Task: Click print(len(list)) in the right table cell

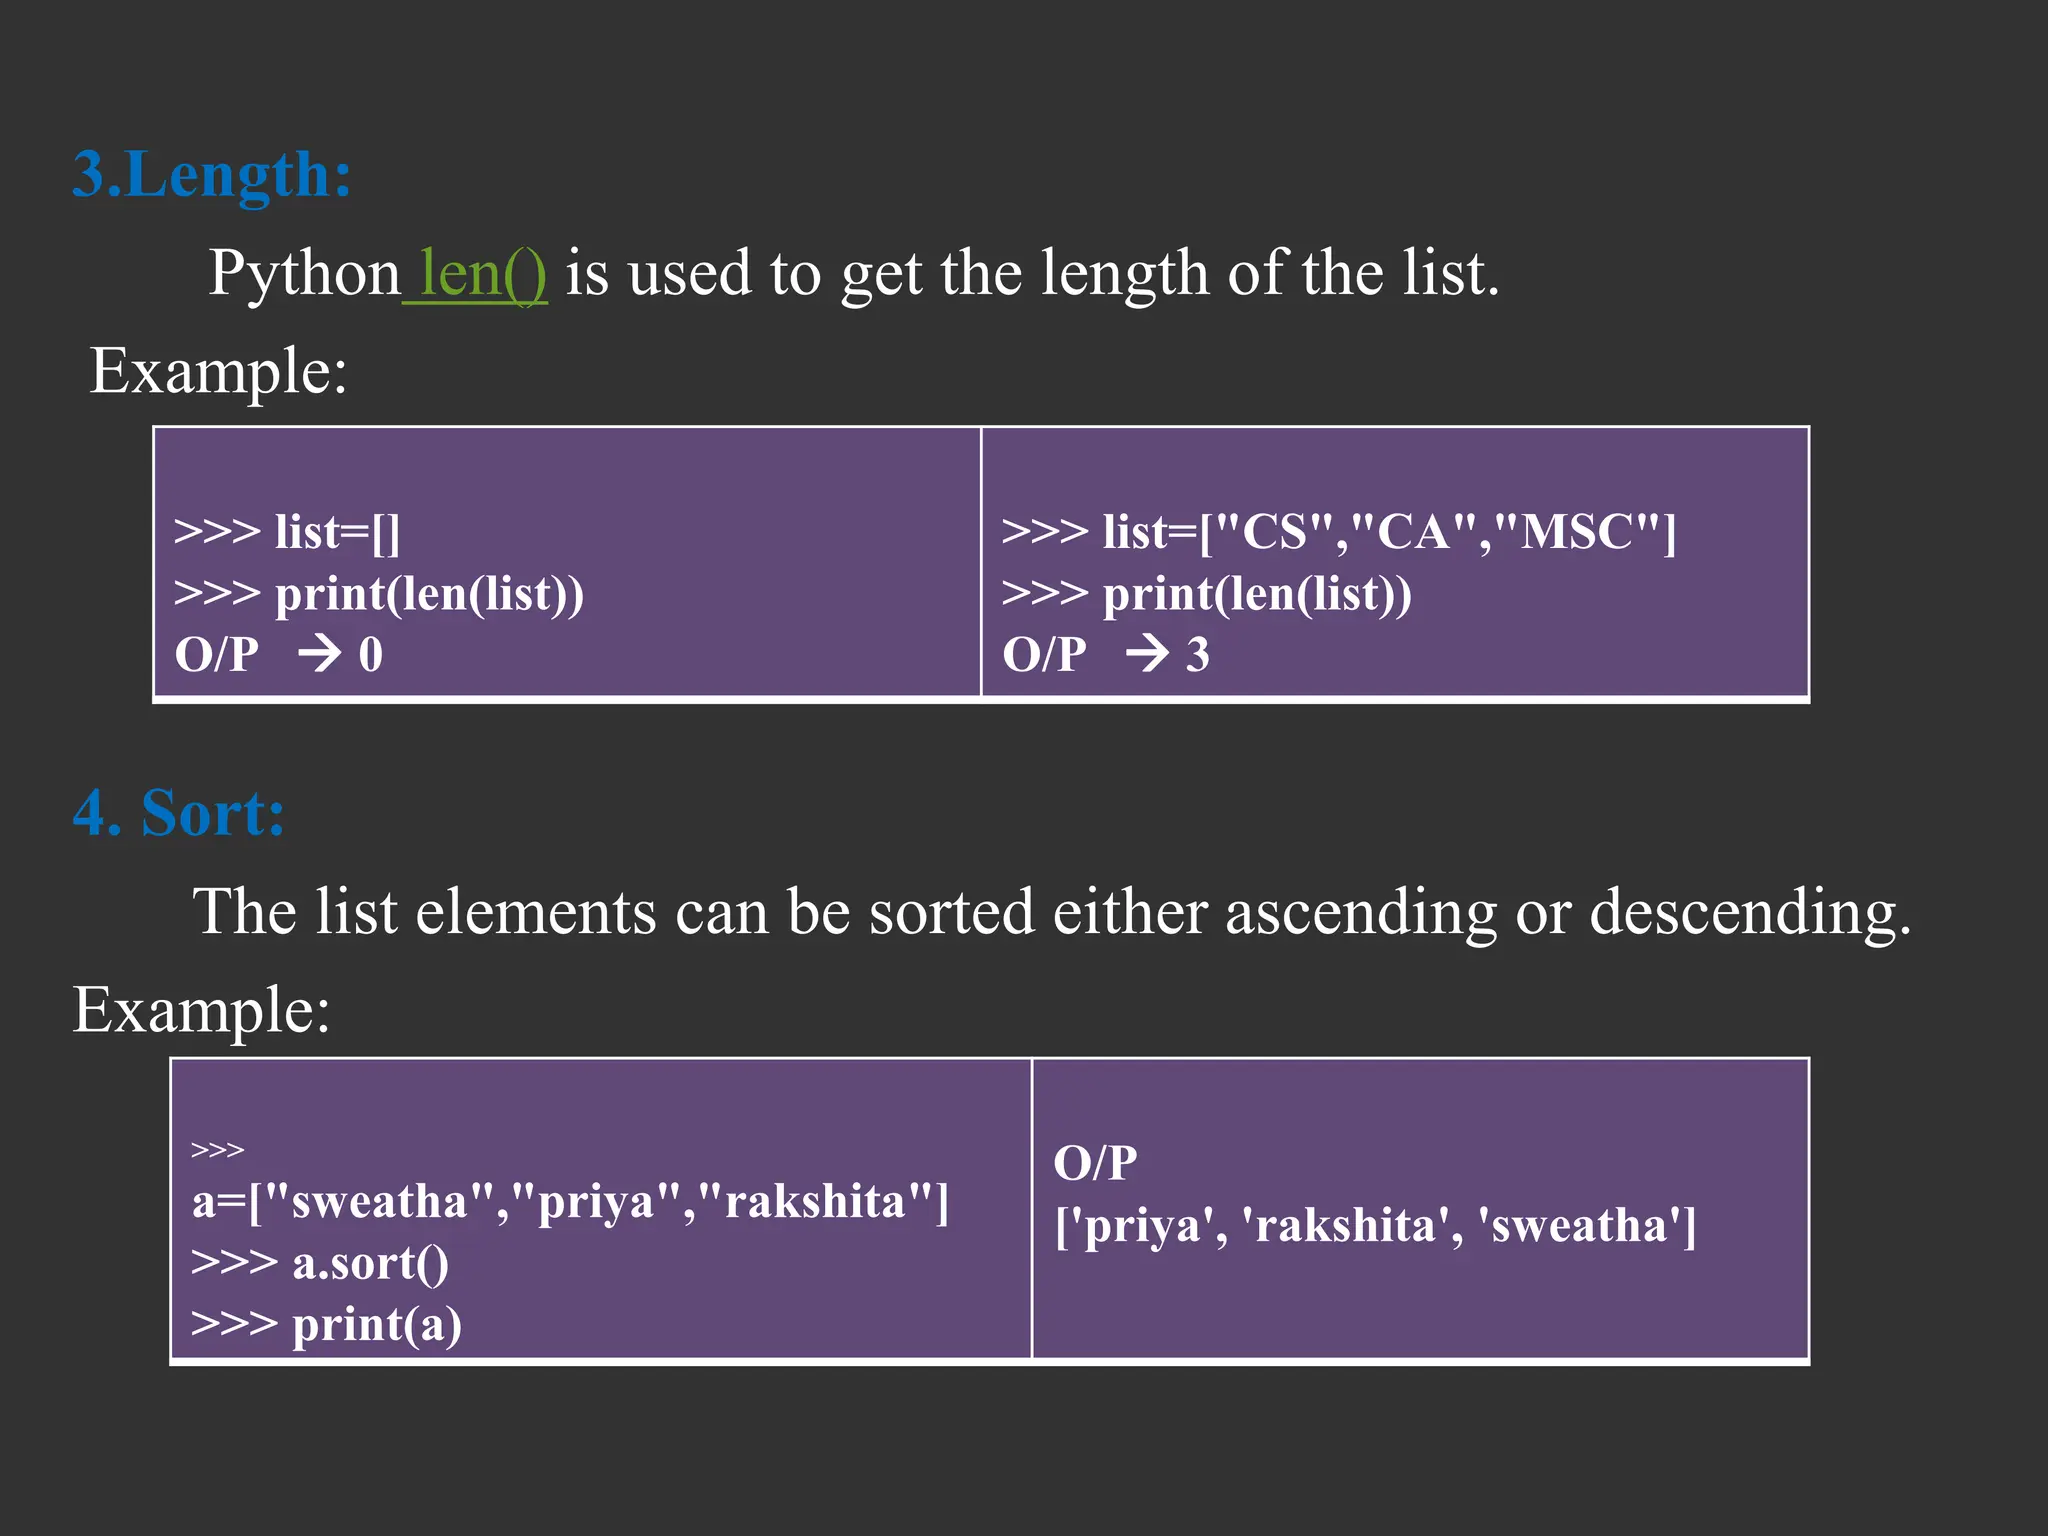Action: click(x=1207, y=594)
